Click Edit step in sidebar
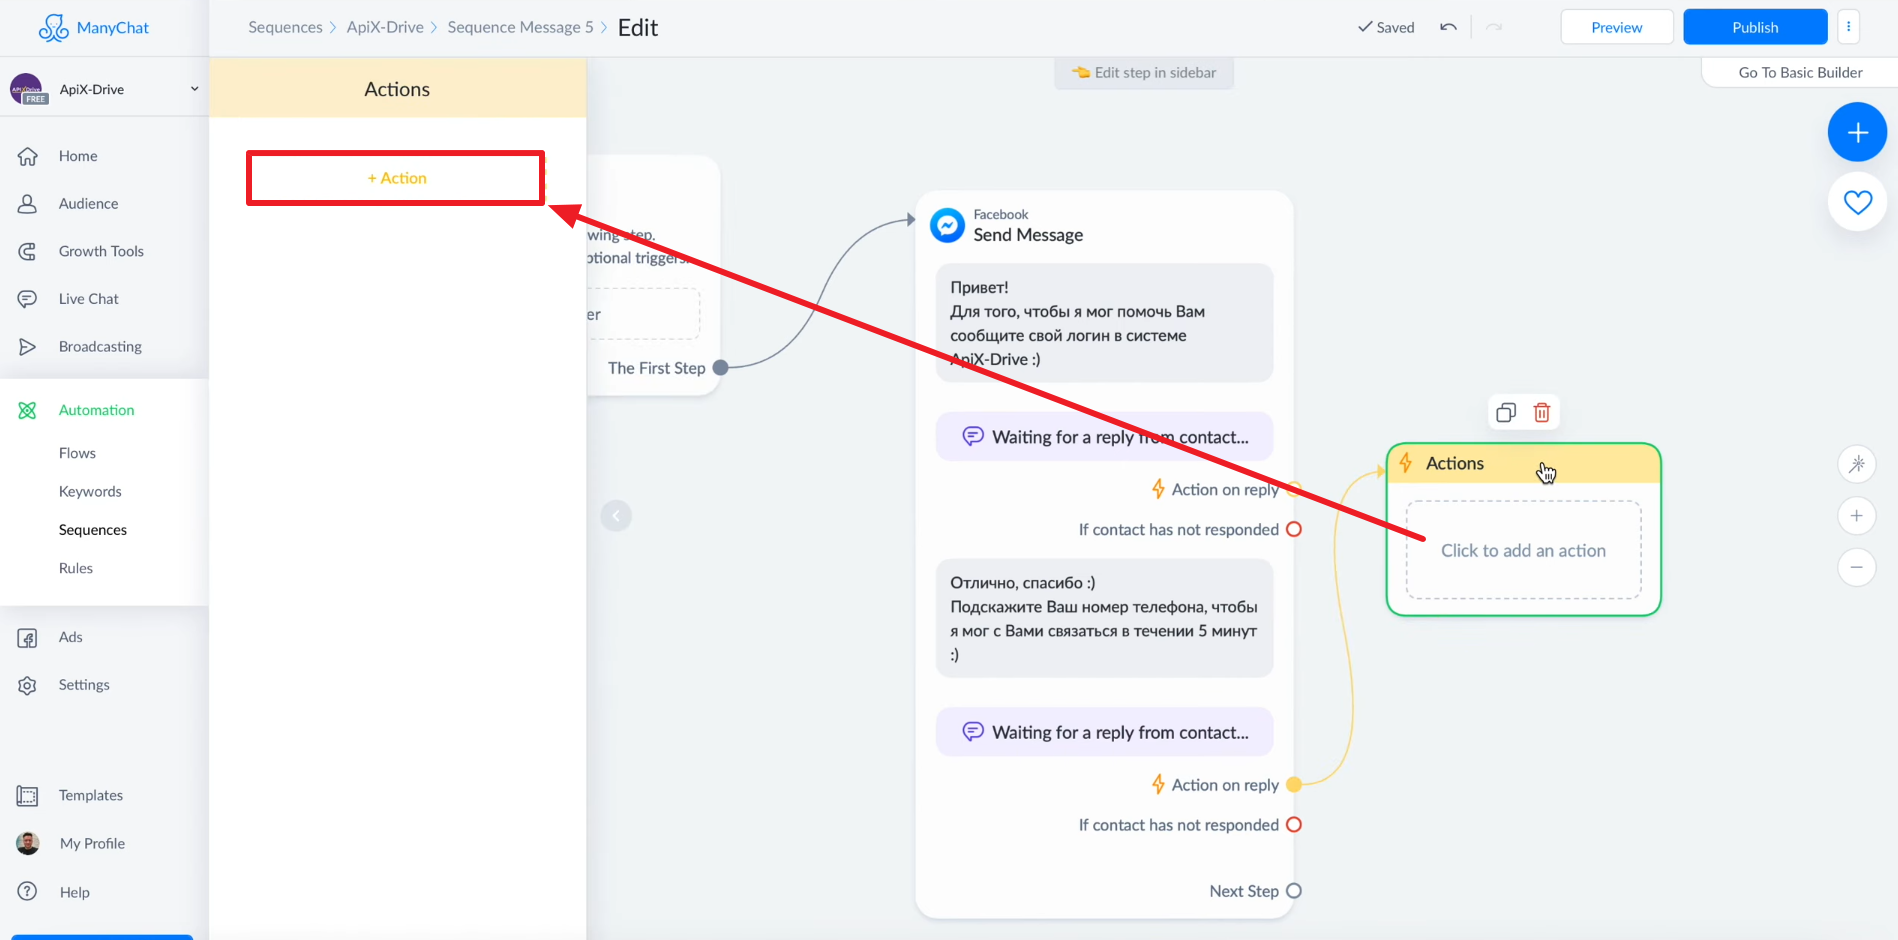The width and height of the screenshot is (1898, 940). [1144, 72]
